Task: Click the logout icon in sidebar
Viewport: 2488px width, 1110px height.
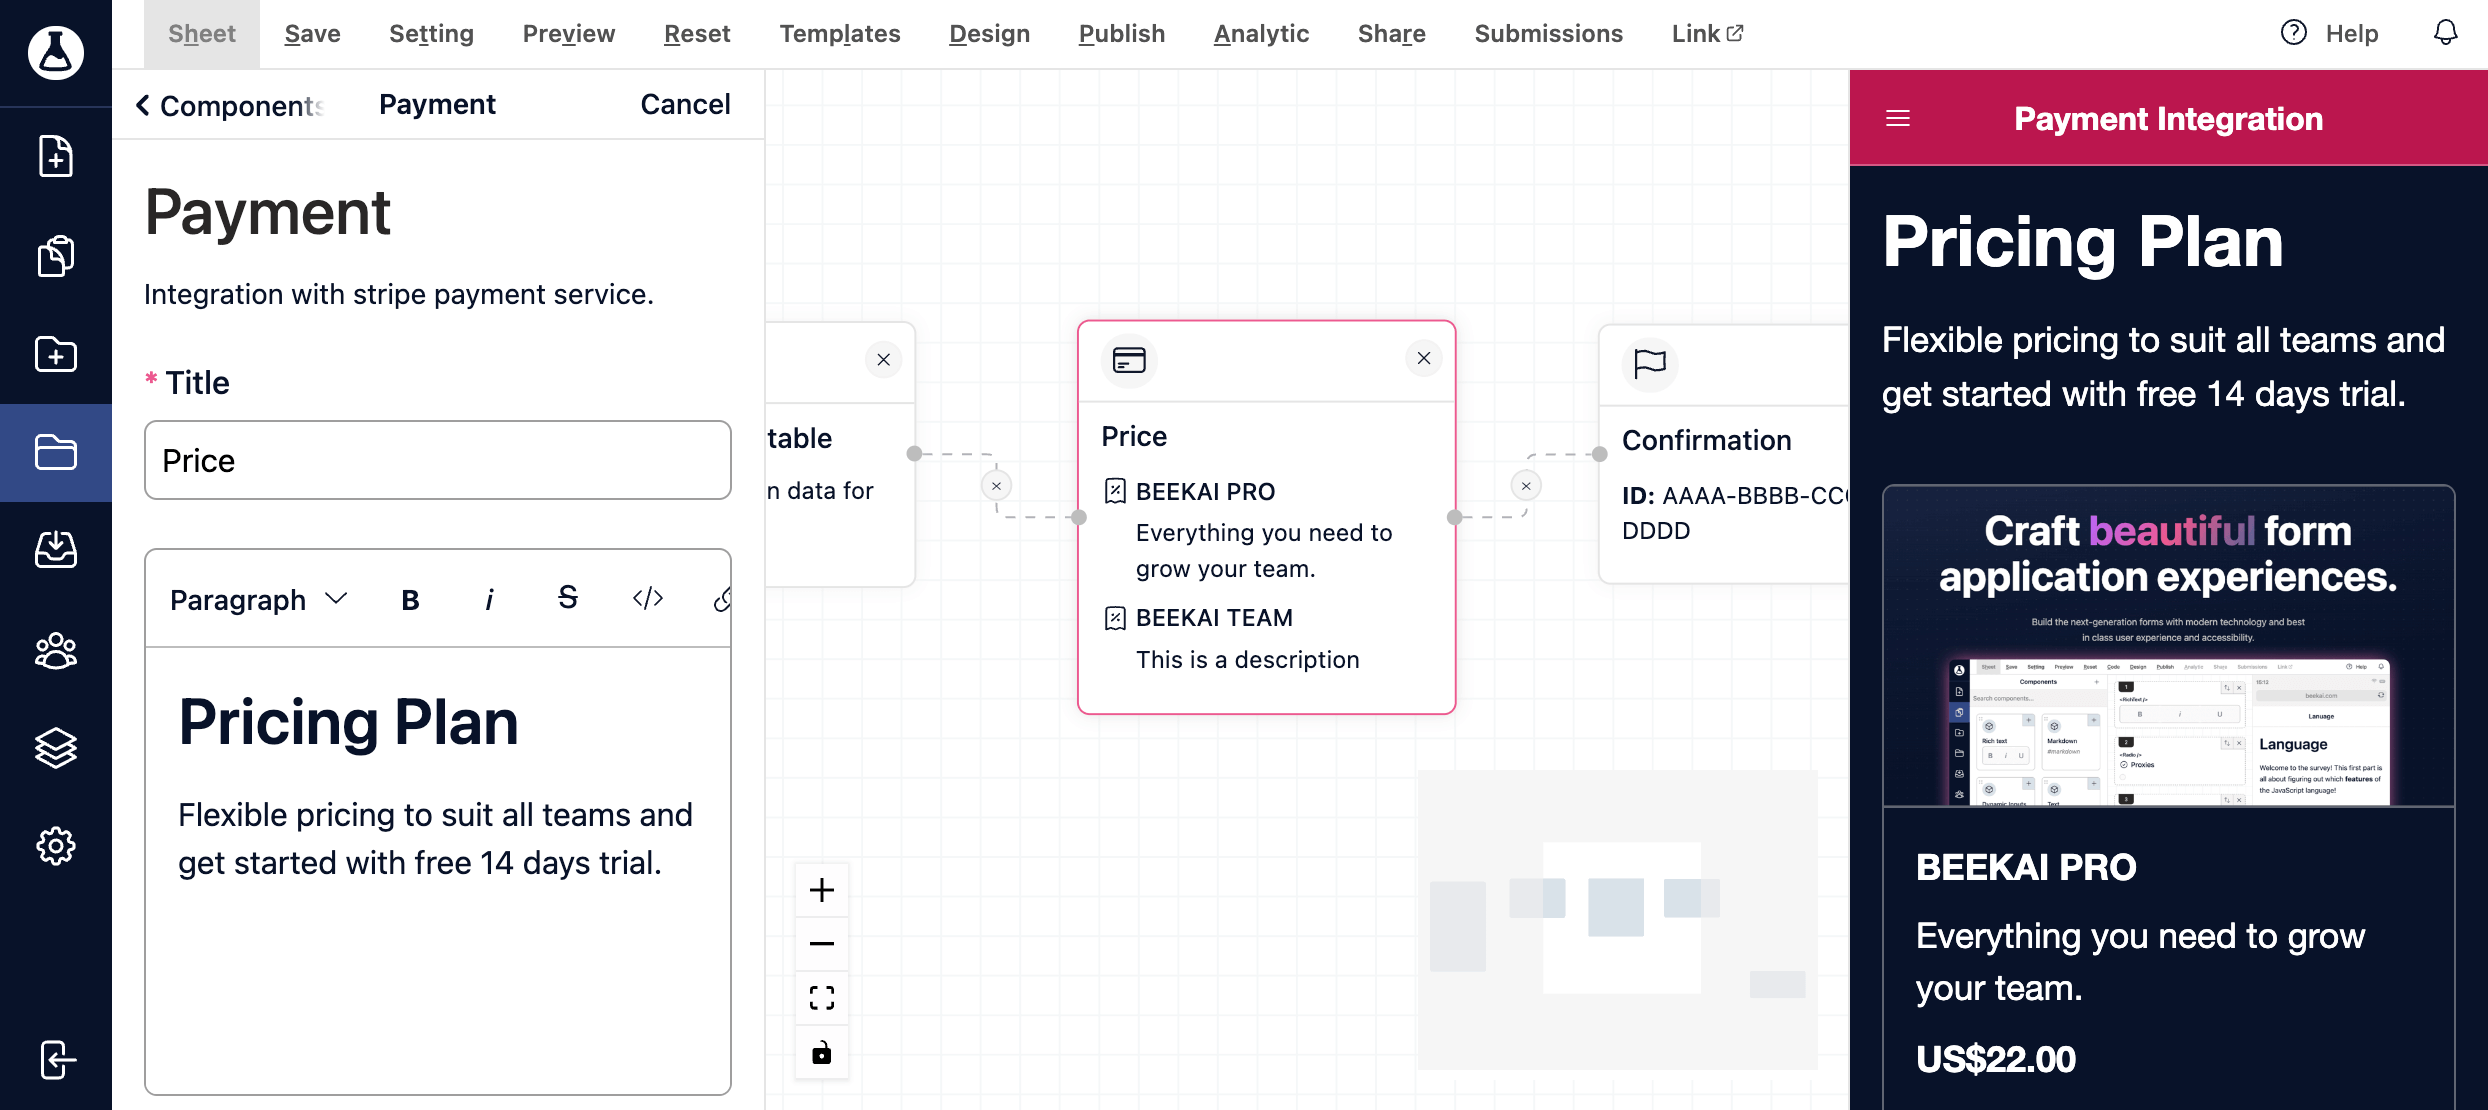Action: (57, 1060)
